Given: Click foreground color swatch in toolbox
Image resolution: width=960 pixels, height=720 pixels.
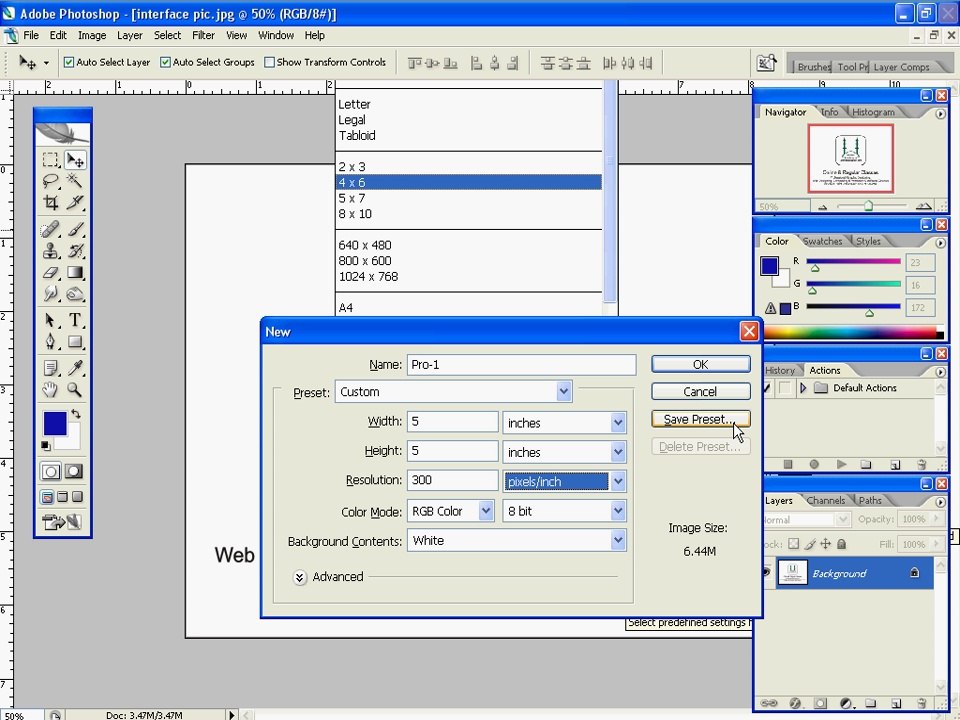Looking at the screenshot, I should click(x=54, y=423).
